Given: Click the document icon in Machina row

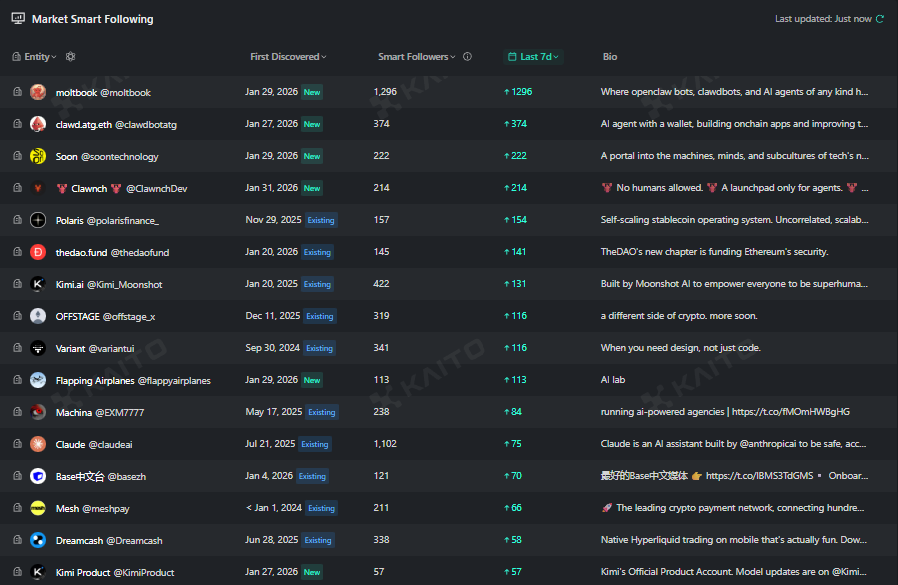Looking at the screenshot, I should click(17, 412).
